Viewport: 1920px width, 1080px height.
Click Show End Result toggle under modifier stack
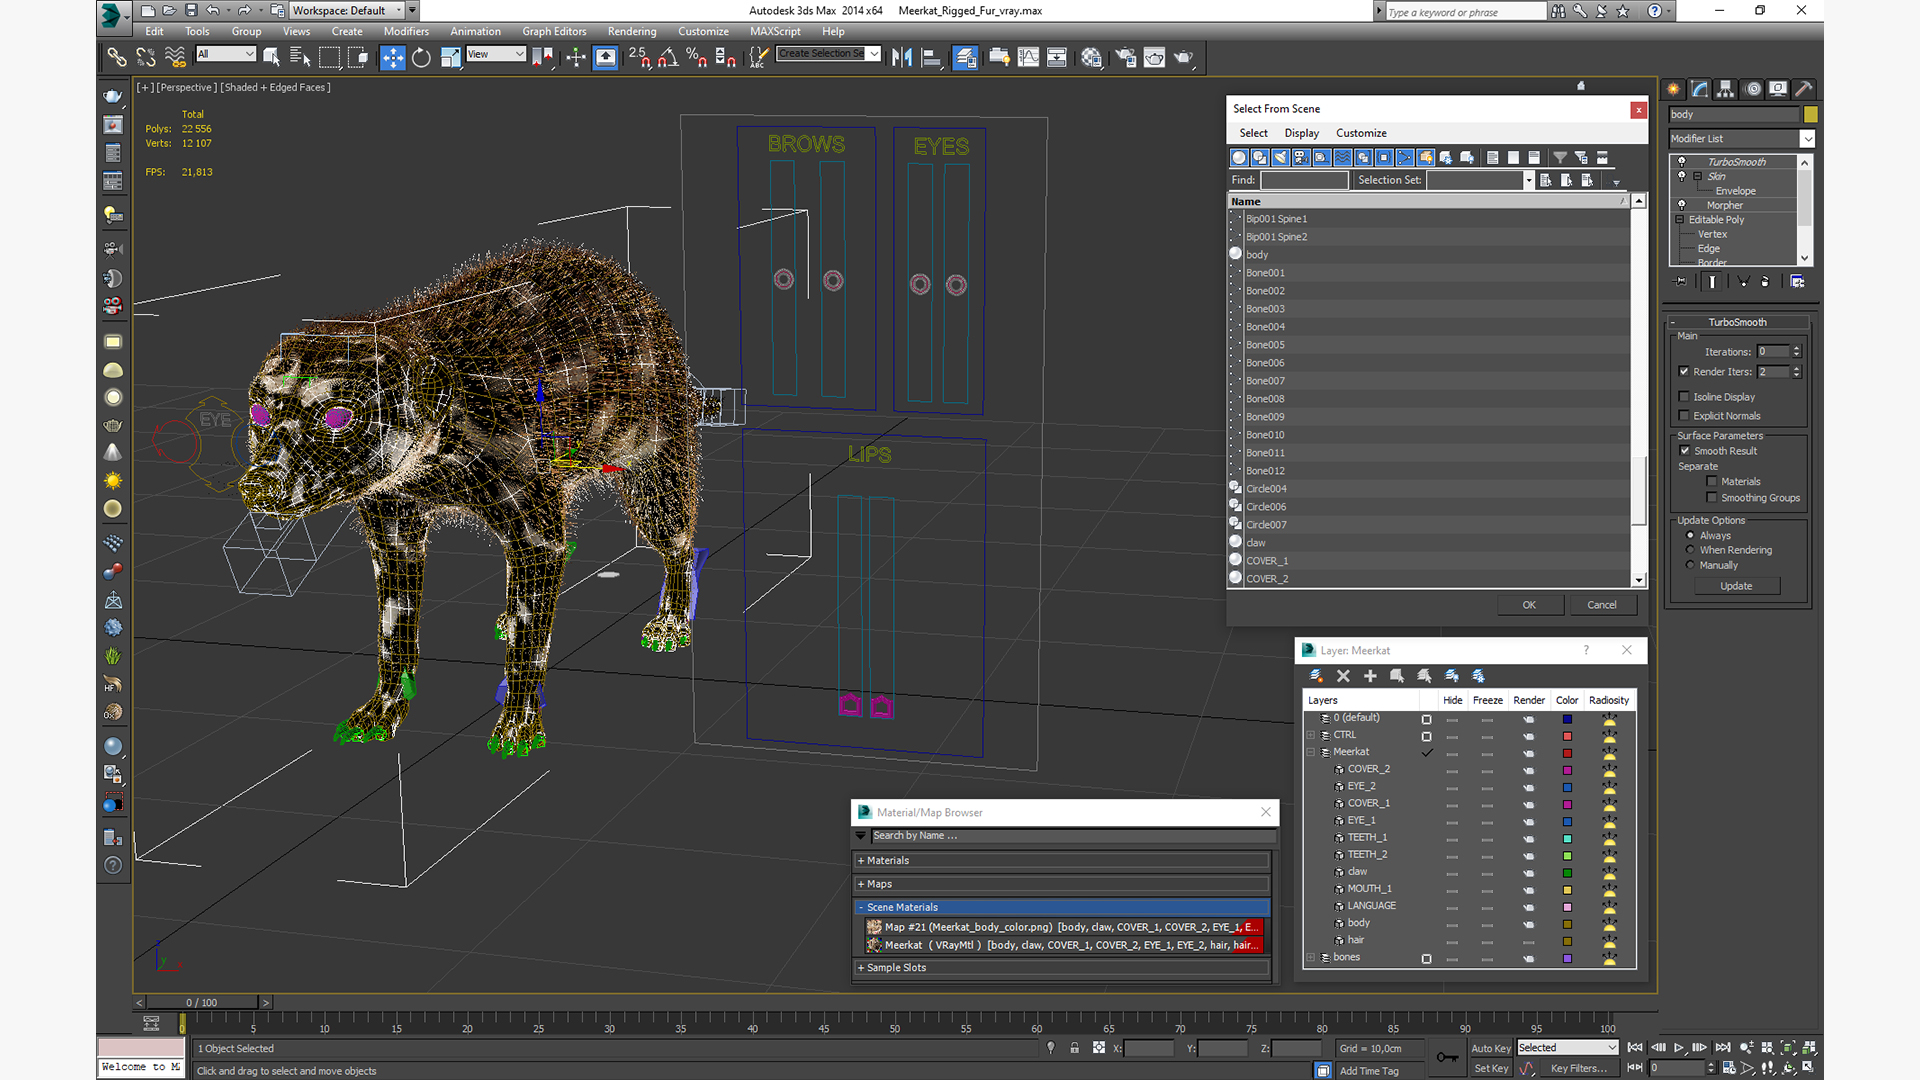[x=1712, y=282]
